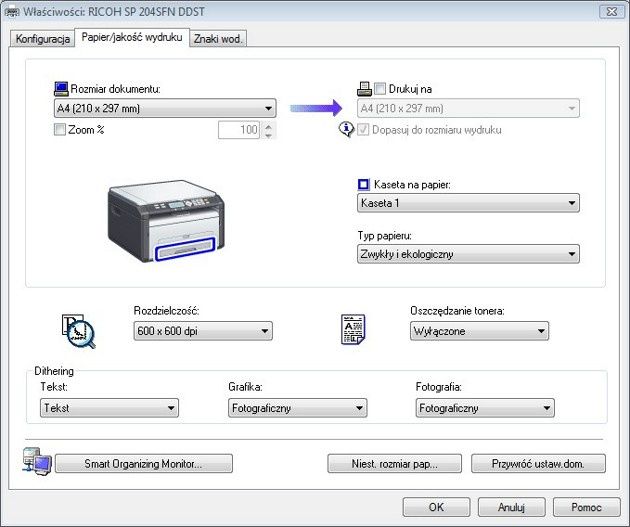Tick the Drukuj na checkbox
The image size is (630, 527).
pos(380,89)
